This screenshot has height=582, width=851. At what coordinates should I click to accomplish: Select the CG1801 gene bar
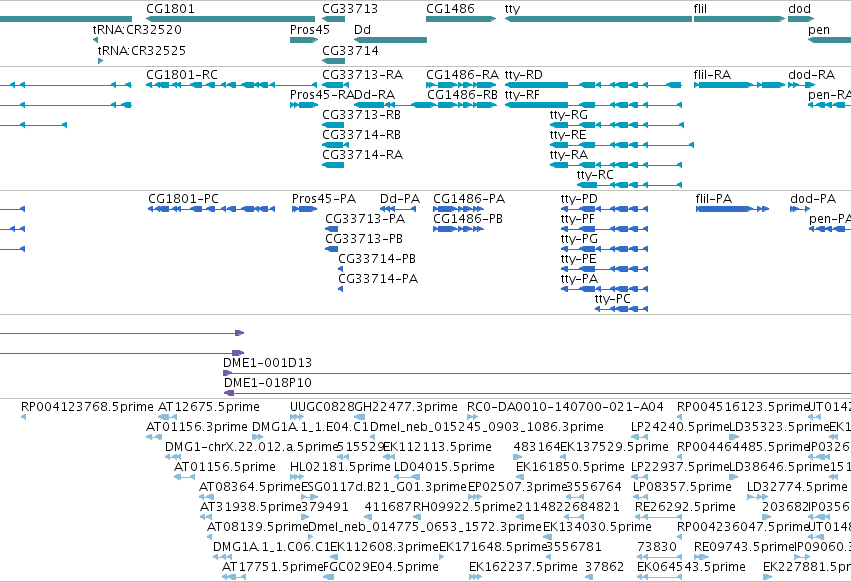[230, 19]
